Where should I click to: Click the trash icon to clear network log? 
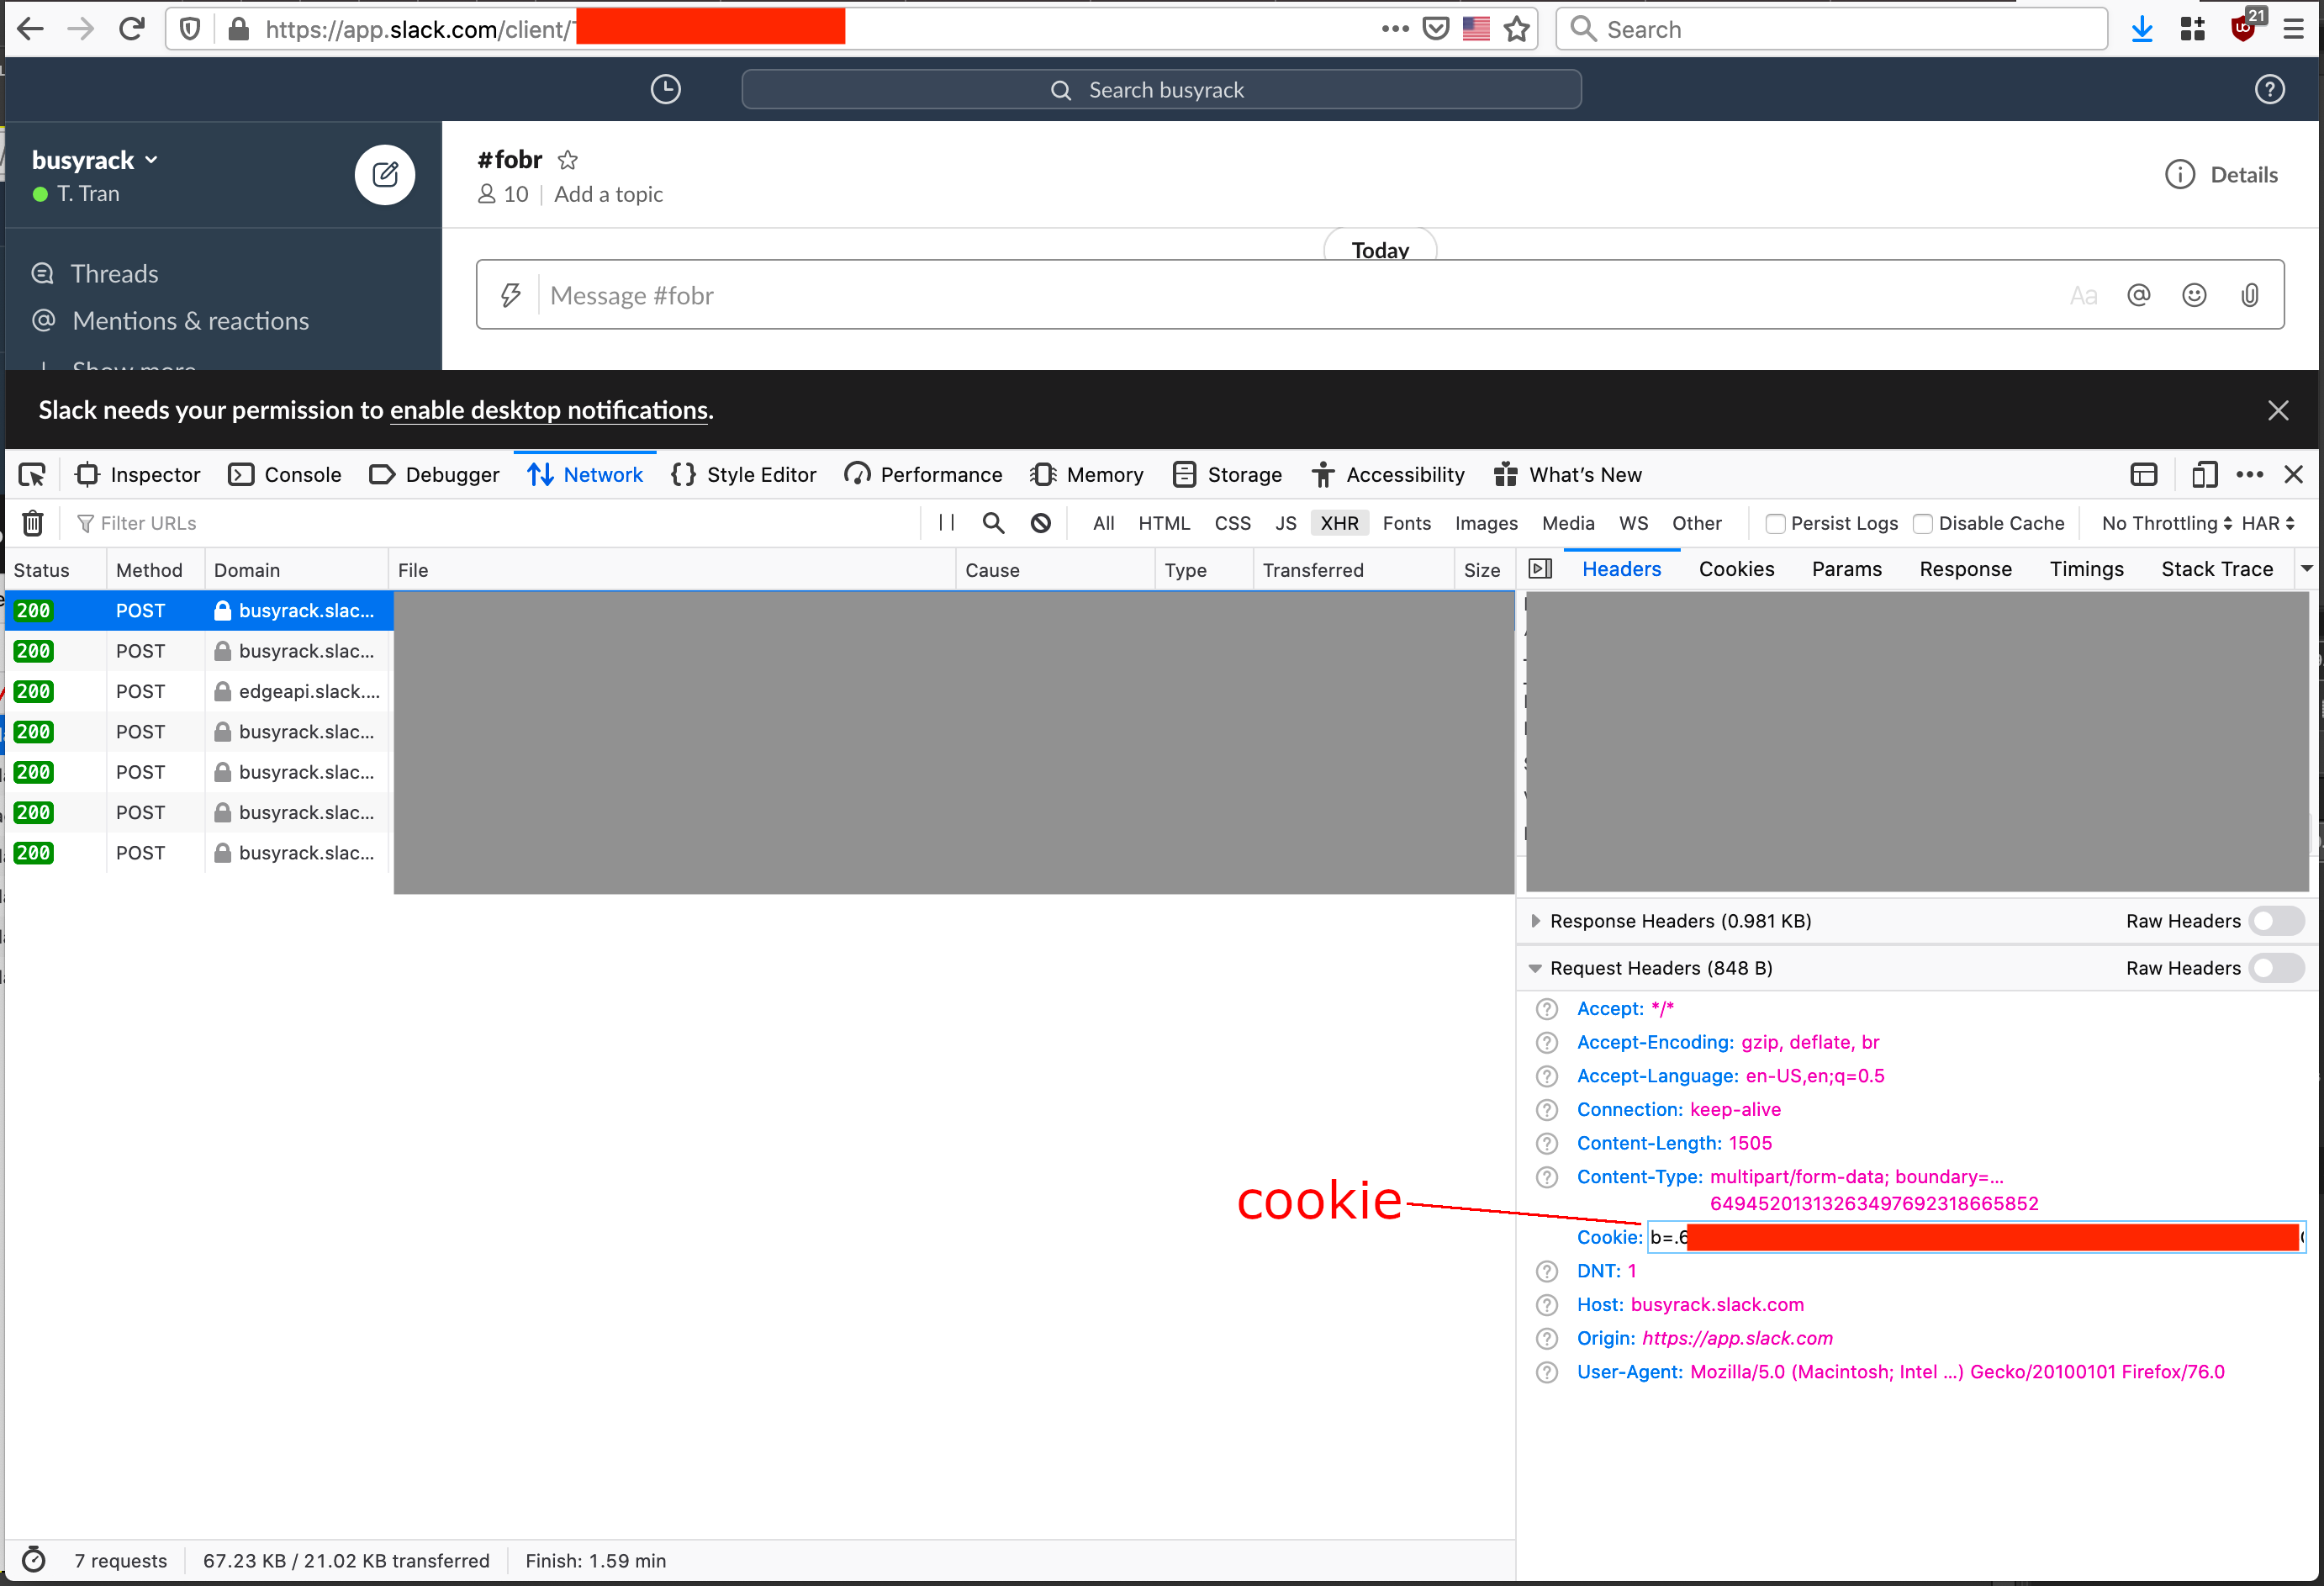33,523
